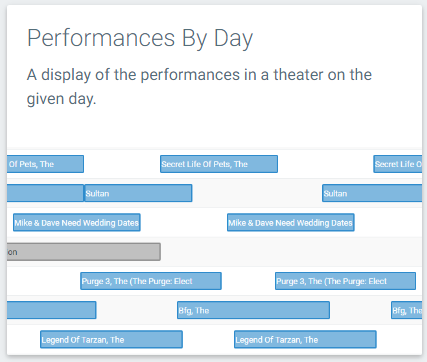427x362 pixels.
Task: Click unlabeled blue block before 'Bfg, The'
Action: tap(52, 310)
